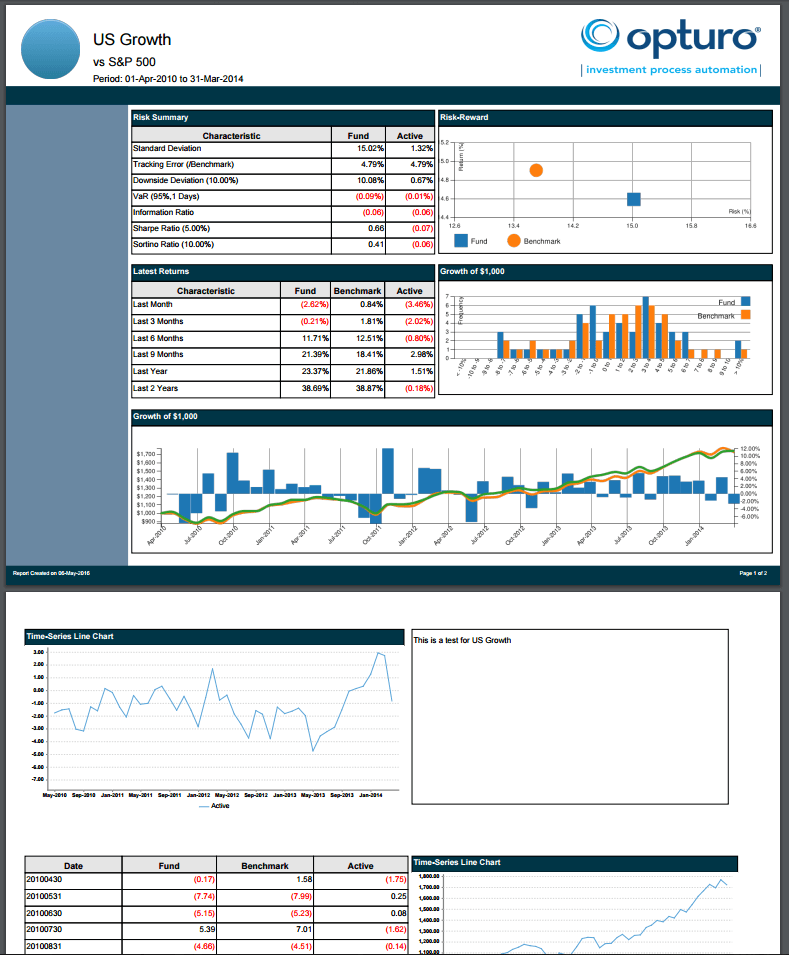
Task: Click the Fund legend square below Risk-Reward chart
Action: [x=460, y=241]
